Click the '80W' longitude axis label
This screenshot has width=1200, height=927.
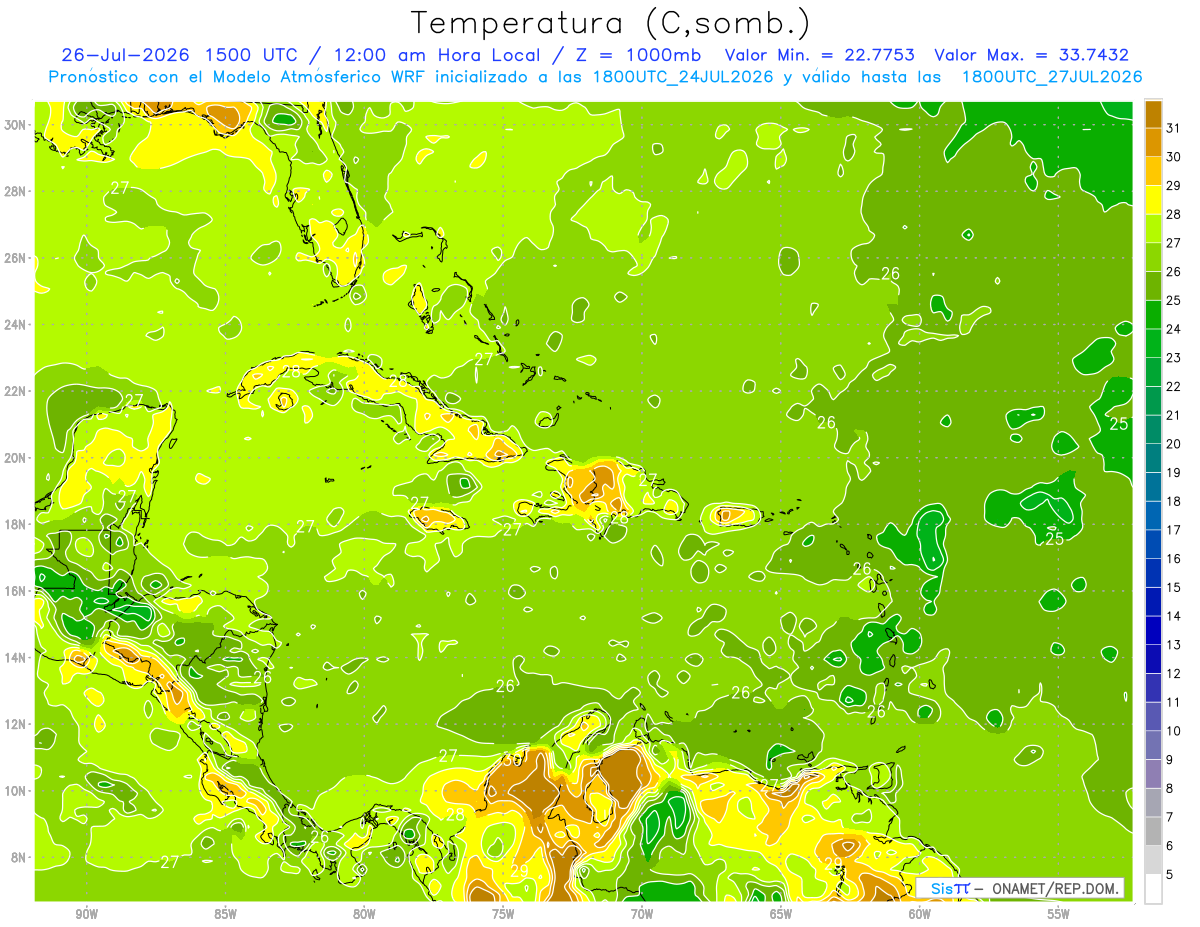364,914
